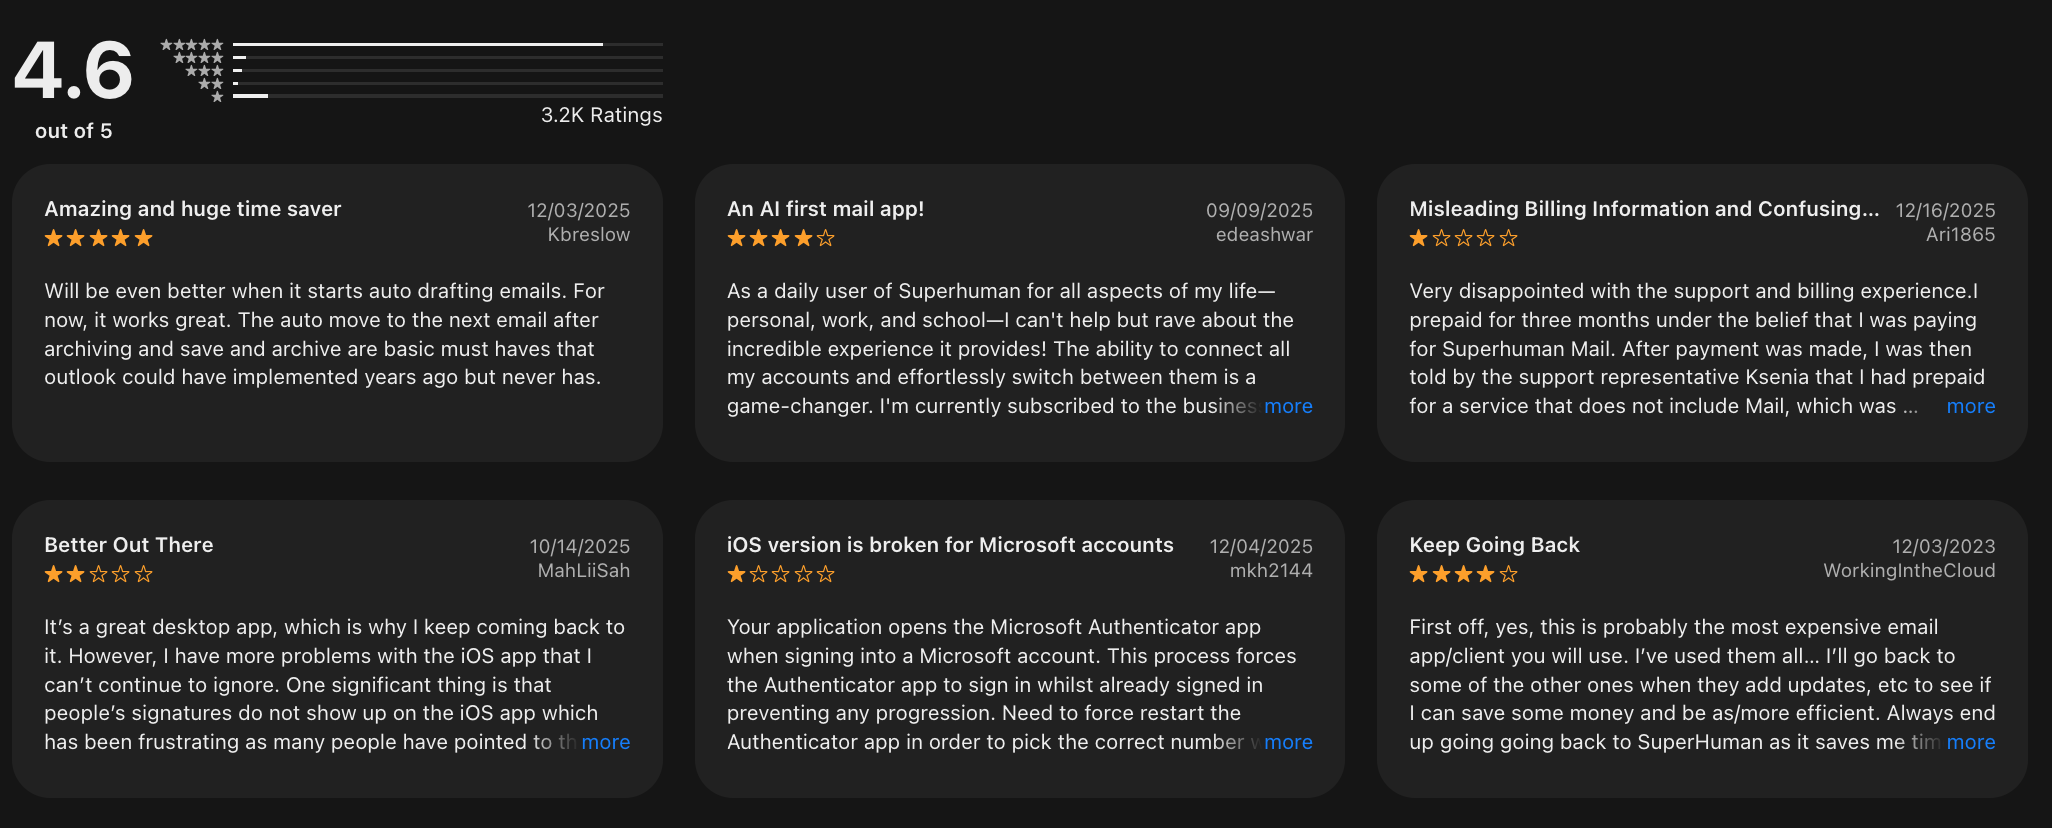Screen dimensions: 2052x828
Task: Click the second orange star on MahLiiSah's review
Action: coord(73,574)
